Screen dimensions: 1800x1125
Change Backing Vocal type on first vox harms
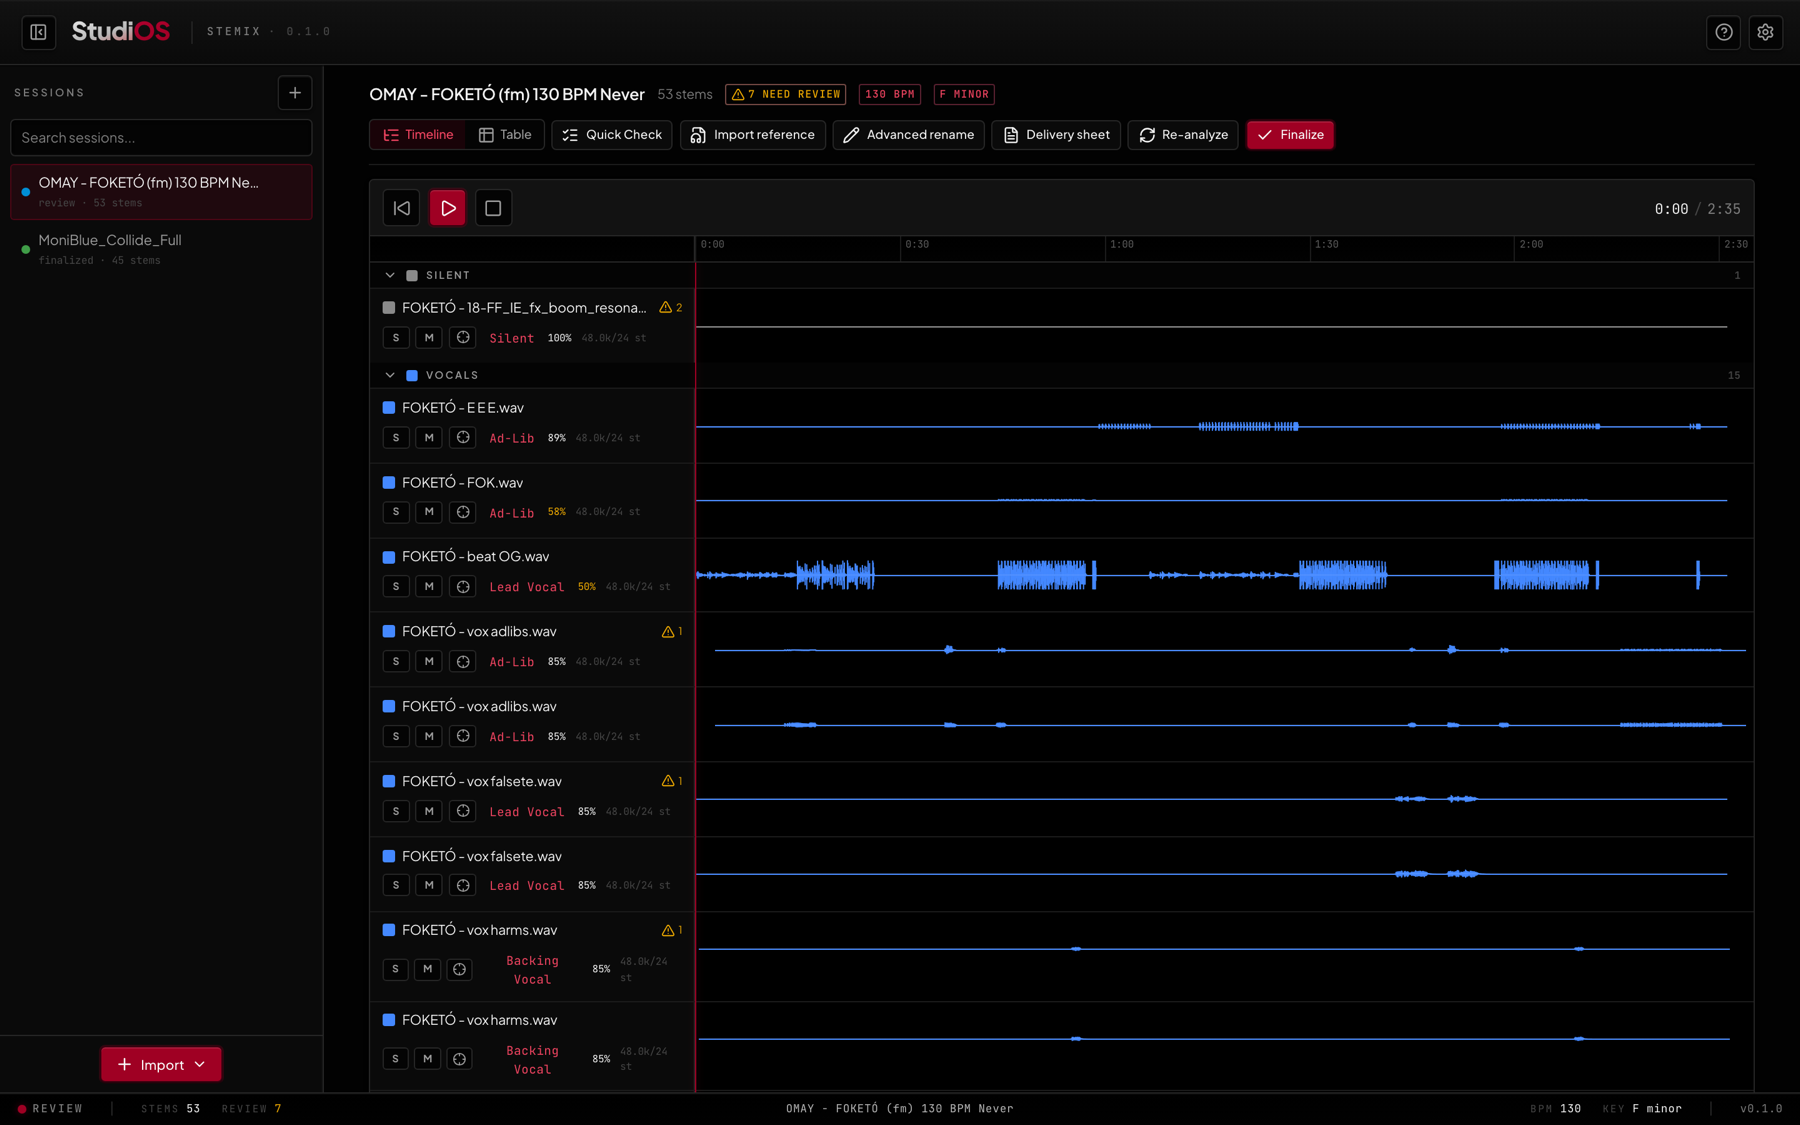(x=532, y=970)
